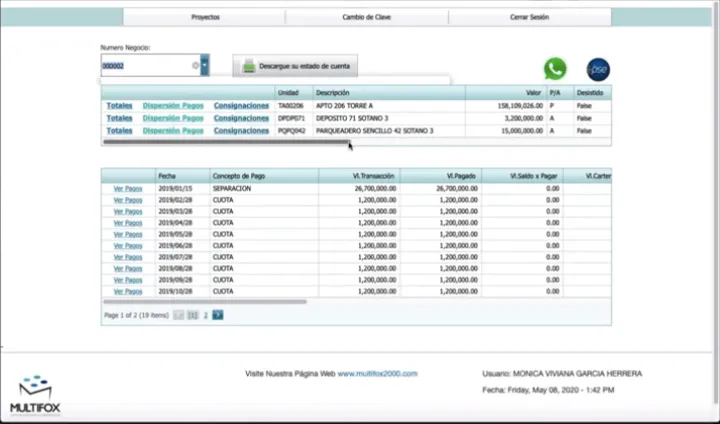The width and height of the screenshot is (720, 424).
Task: Click into the Numero Negocio input field
Action: (x=145, y=66)
